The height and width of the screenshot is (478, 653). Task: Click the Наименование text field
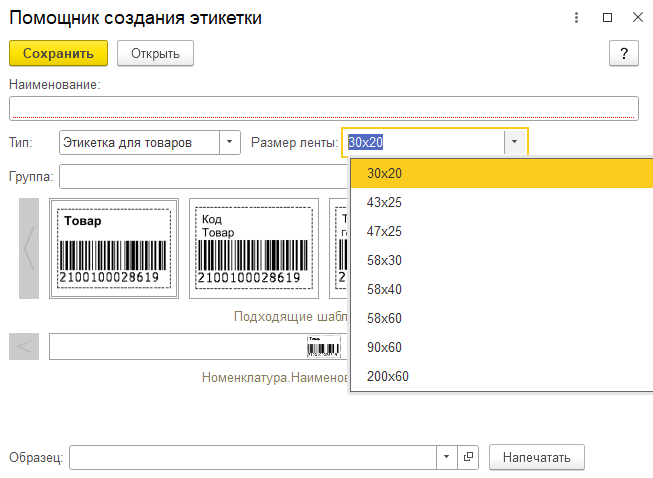[323, 108]
